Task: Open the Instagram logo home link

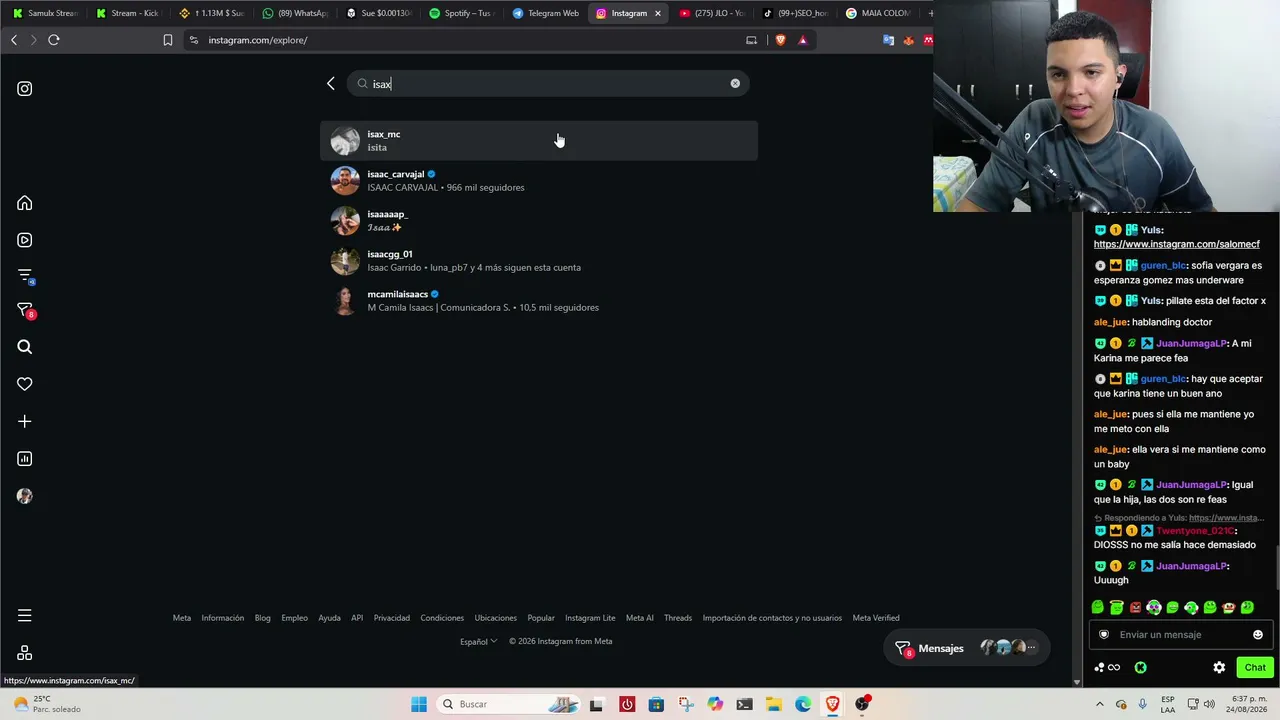Action: (25, 89)
